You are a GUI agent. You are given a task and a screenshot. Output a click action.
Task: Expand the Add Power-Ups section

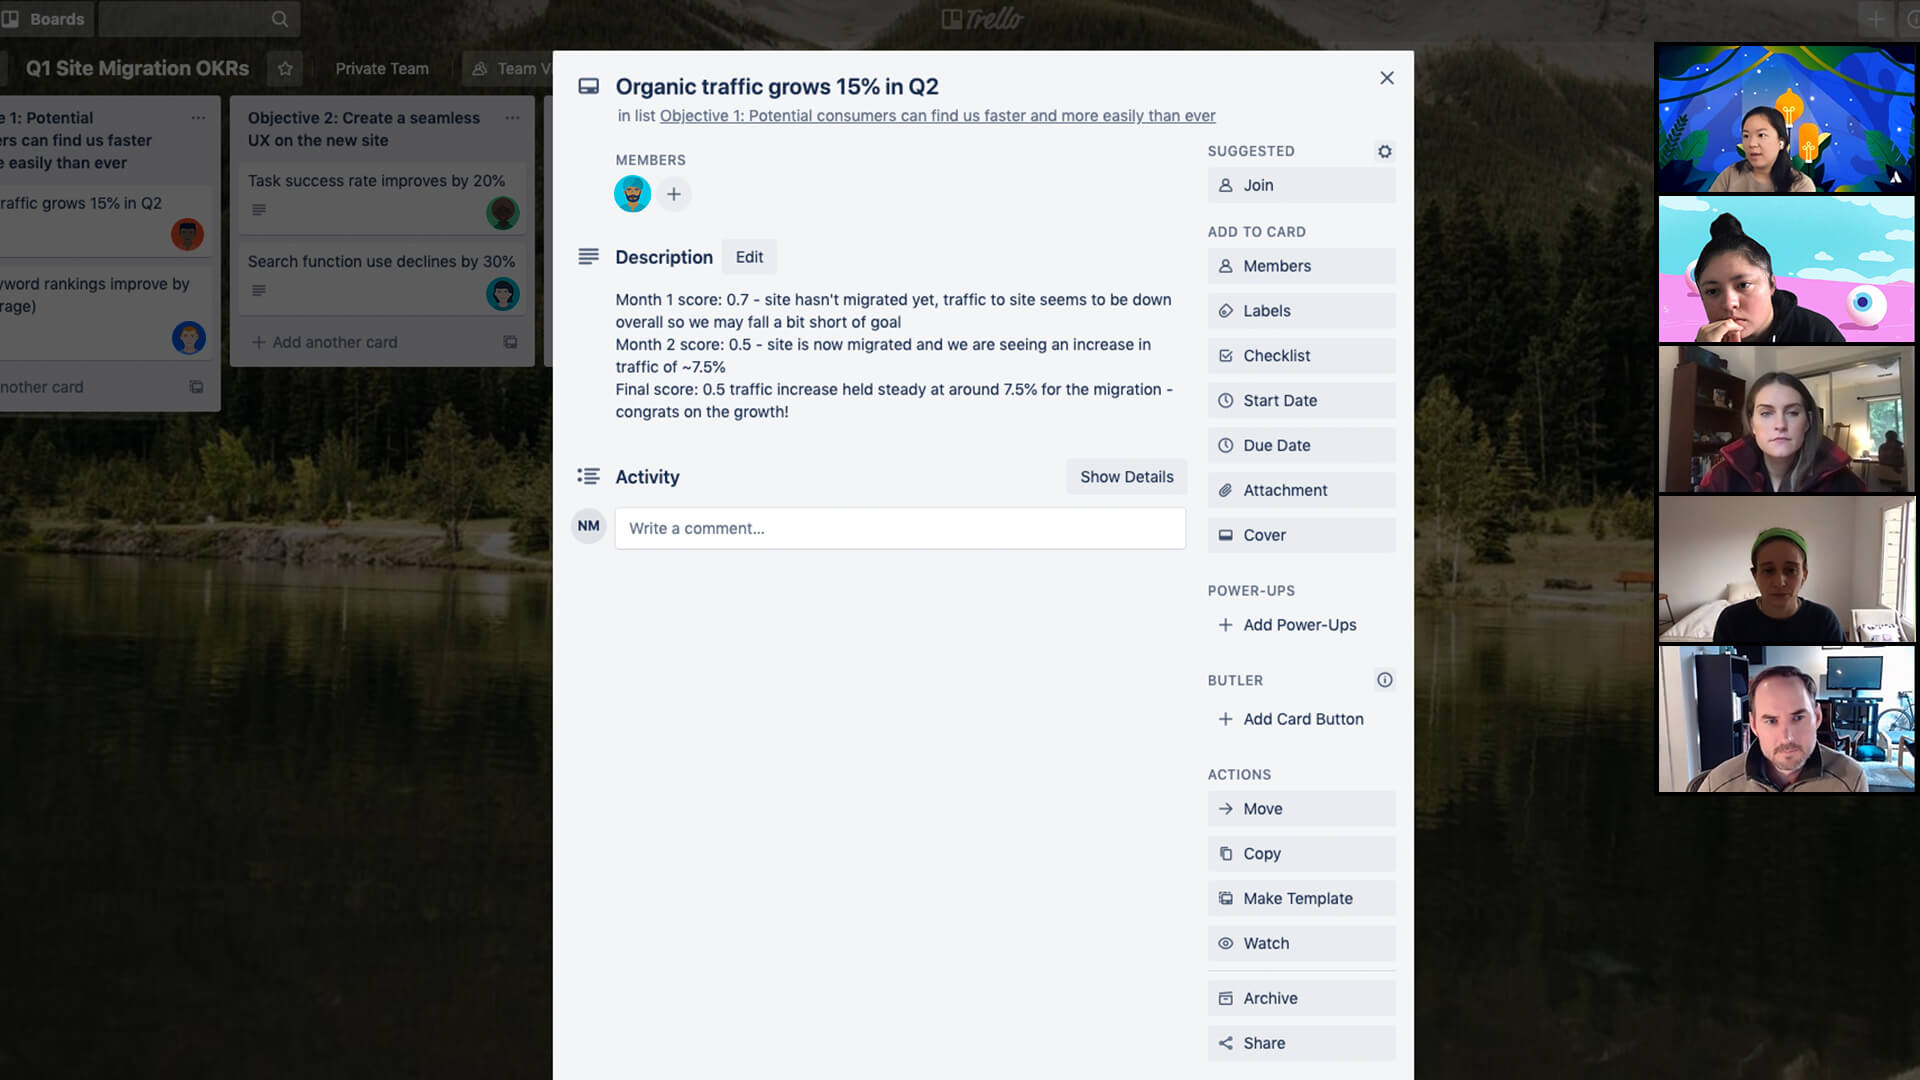(1300, 624)
